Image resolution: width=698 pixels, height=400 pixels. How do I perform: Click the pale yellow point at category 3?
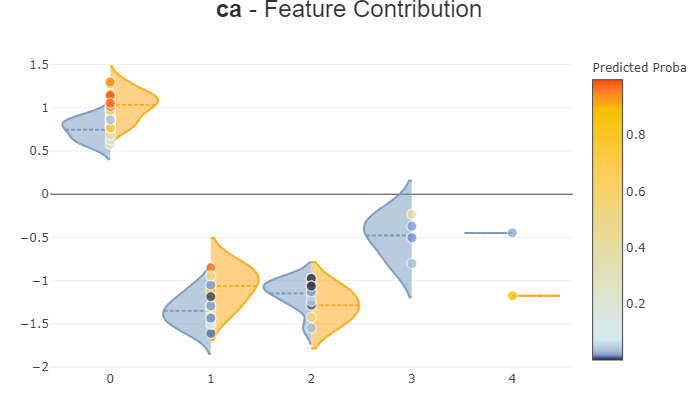click(411, 214)
